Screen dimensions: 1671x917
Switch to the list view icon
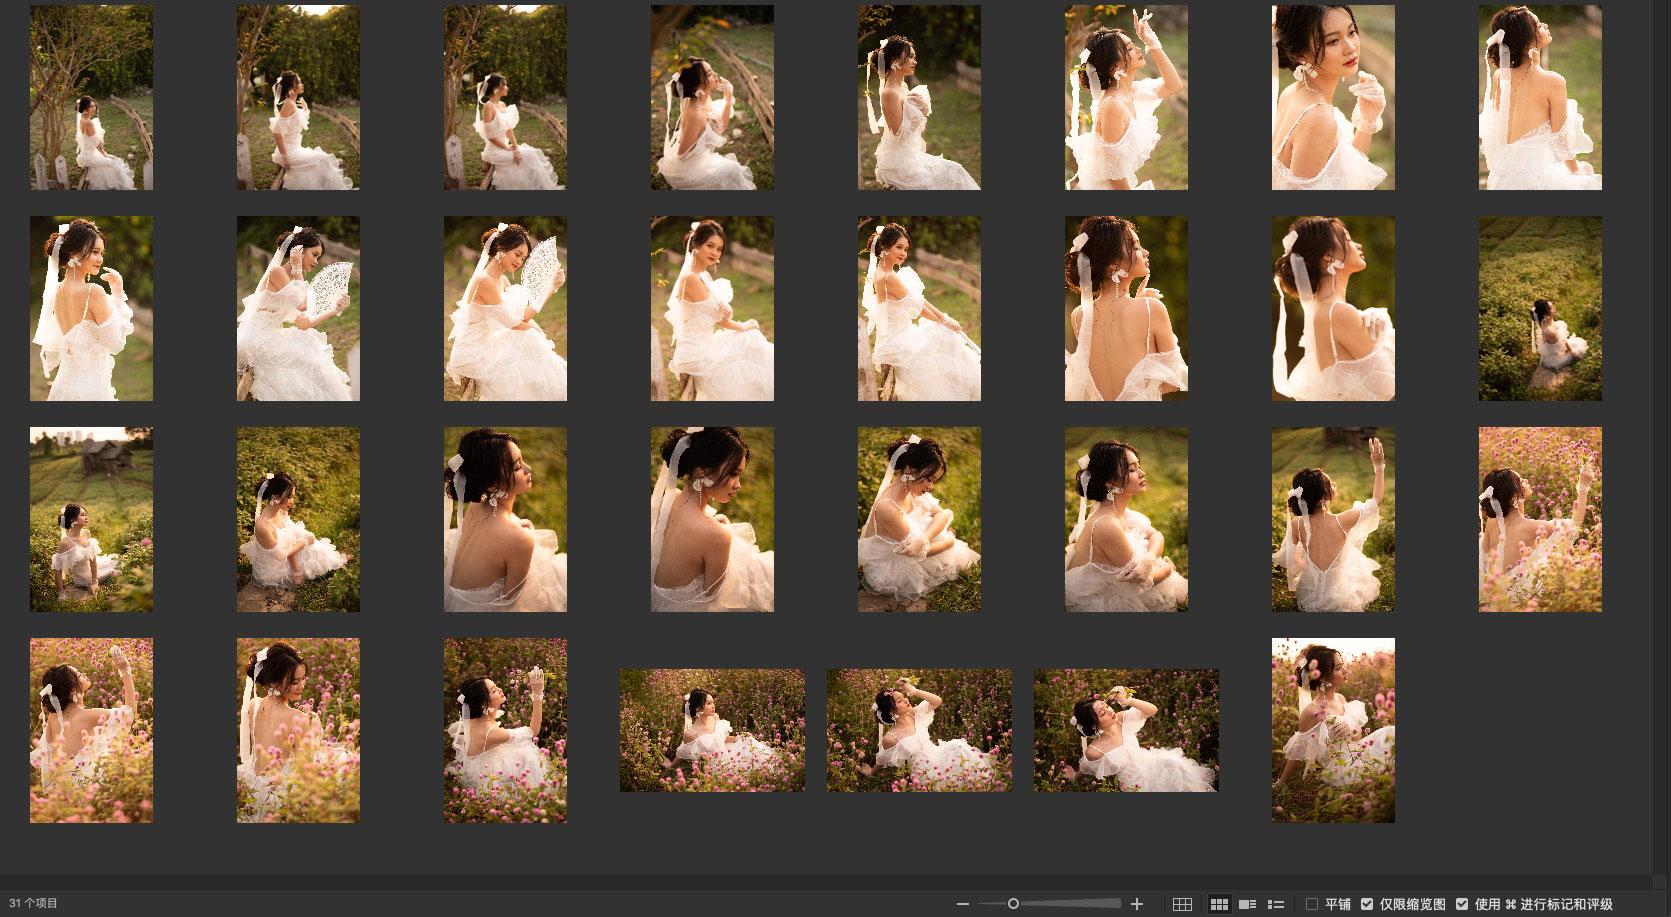pos(1276,904)
